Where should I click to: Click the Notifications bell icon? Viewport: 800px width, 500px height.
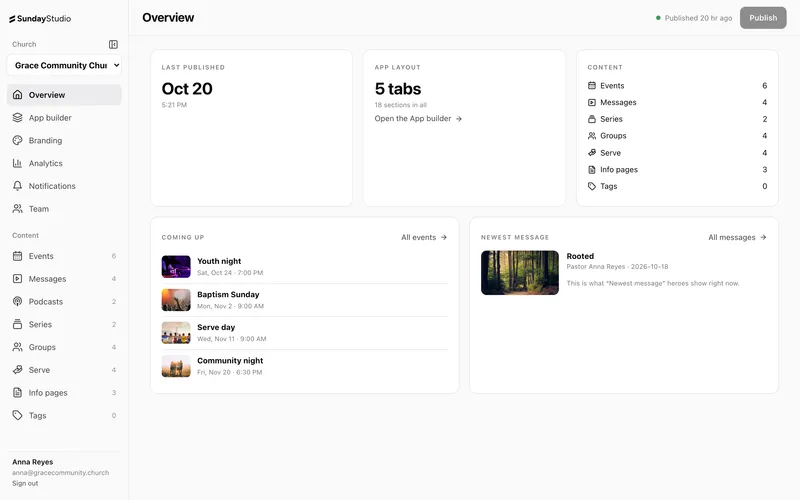pos(17,186)
